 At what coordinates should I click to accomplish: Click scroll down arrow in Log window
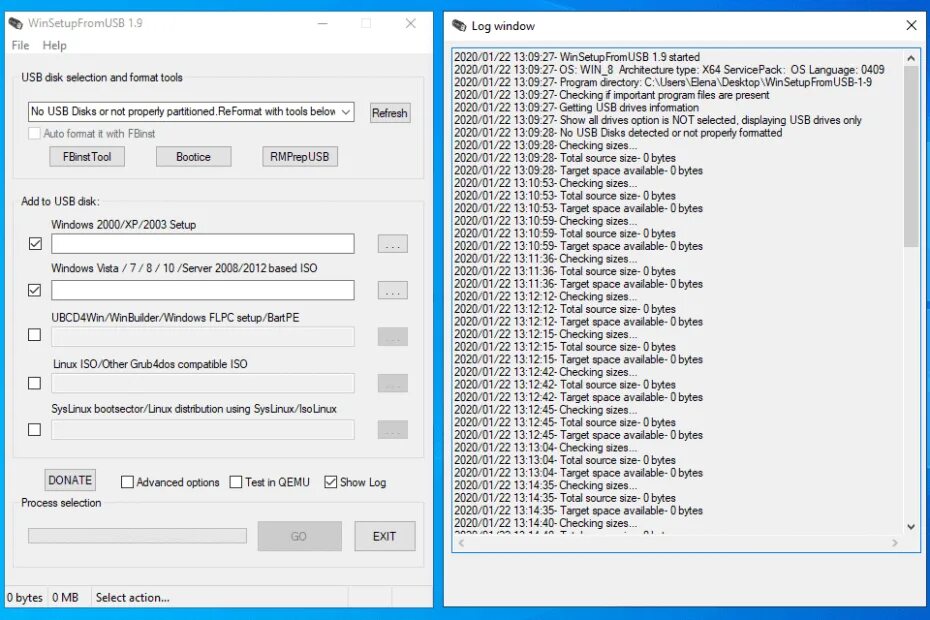tap(911, 527)
